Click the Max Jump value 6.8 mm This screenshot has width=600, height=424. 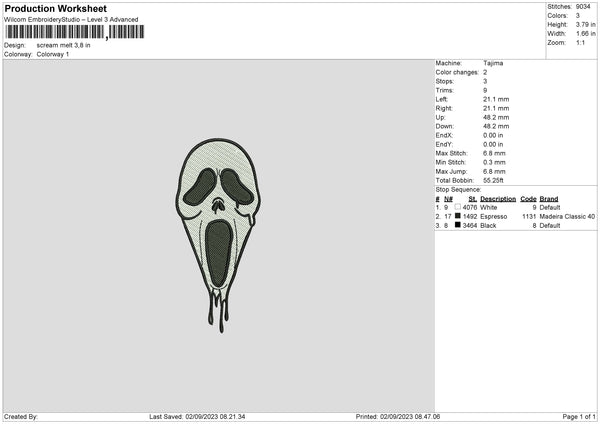[494, 171]
